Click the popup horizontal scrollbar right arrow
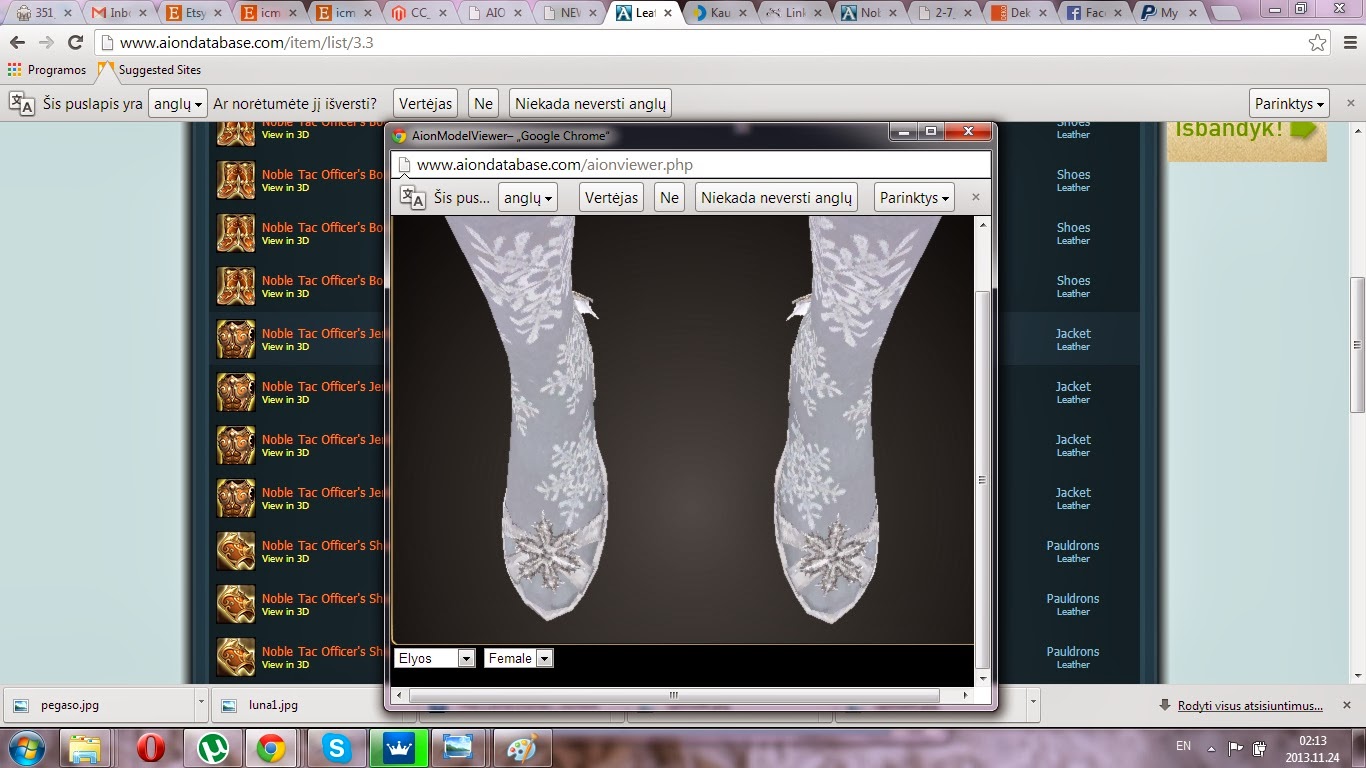The image size is (1366, 768). click(965, 695)
